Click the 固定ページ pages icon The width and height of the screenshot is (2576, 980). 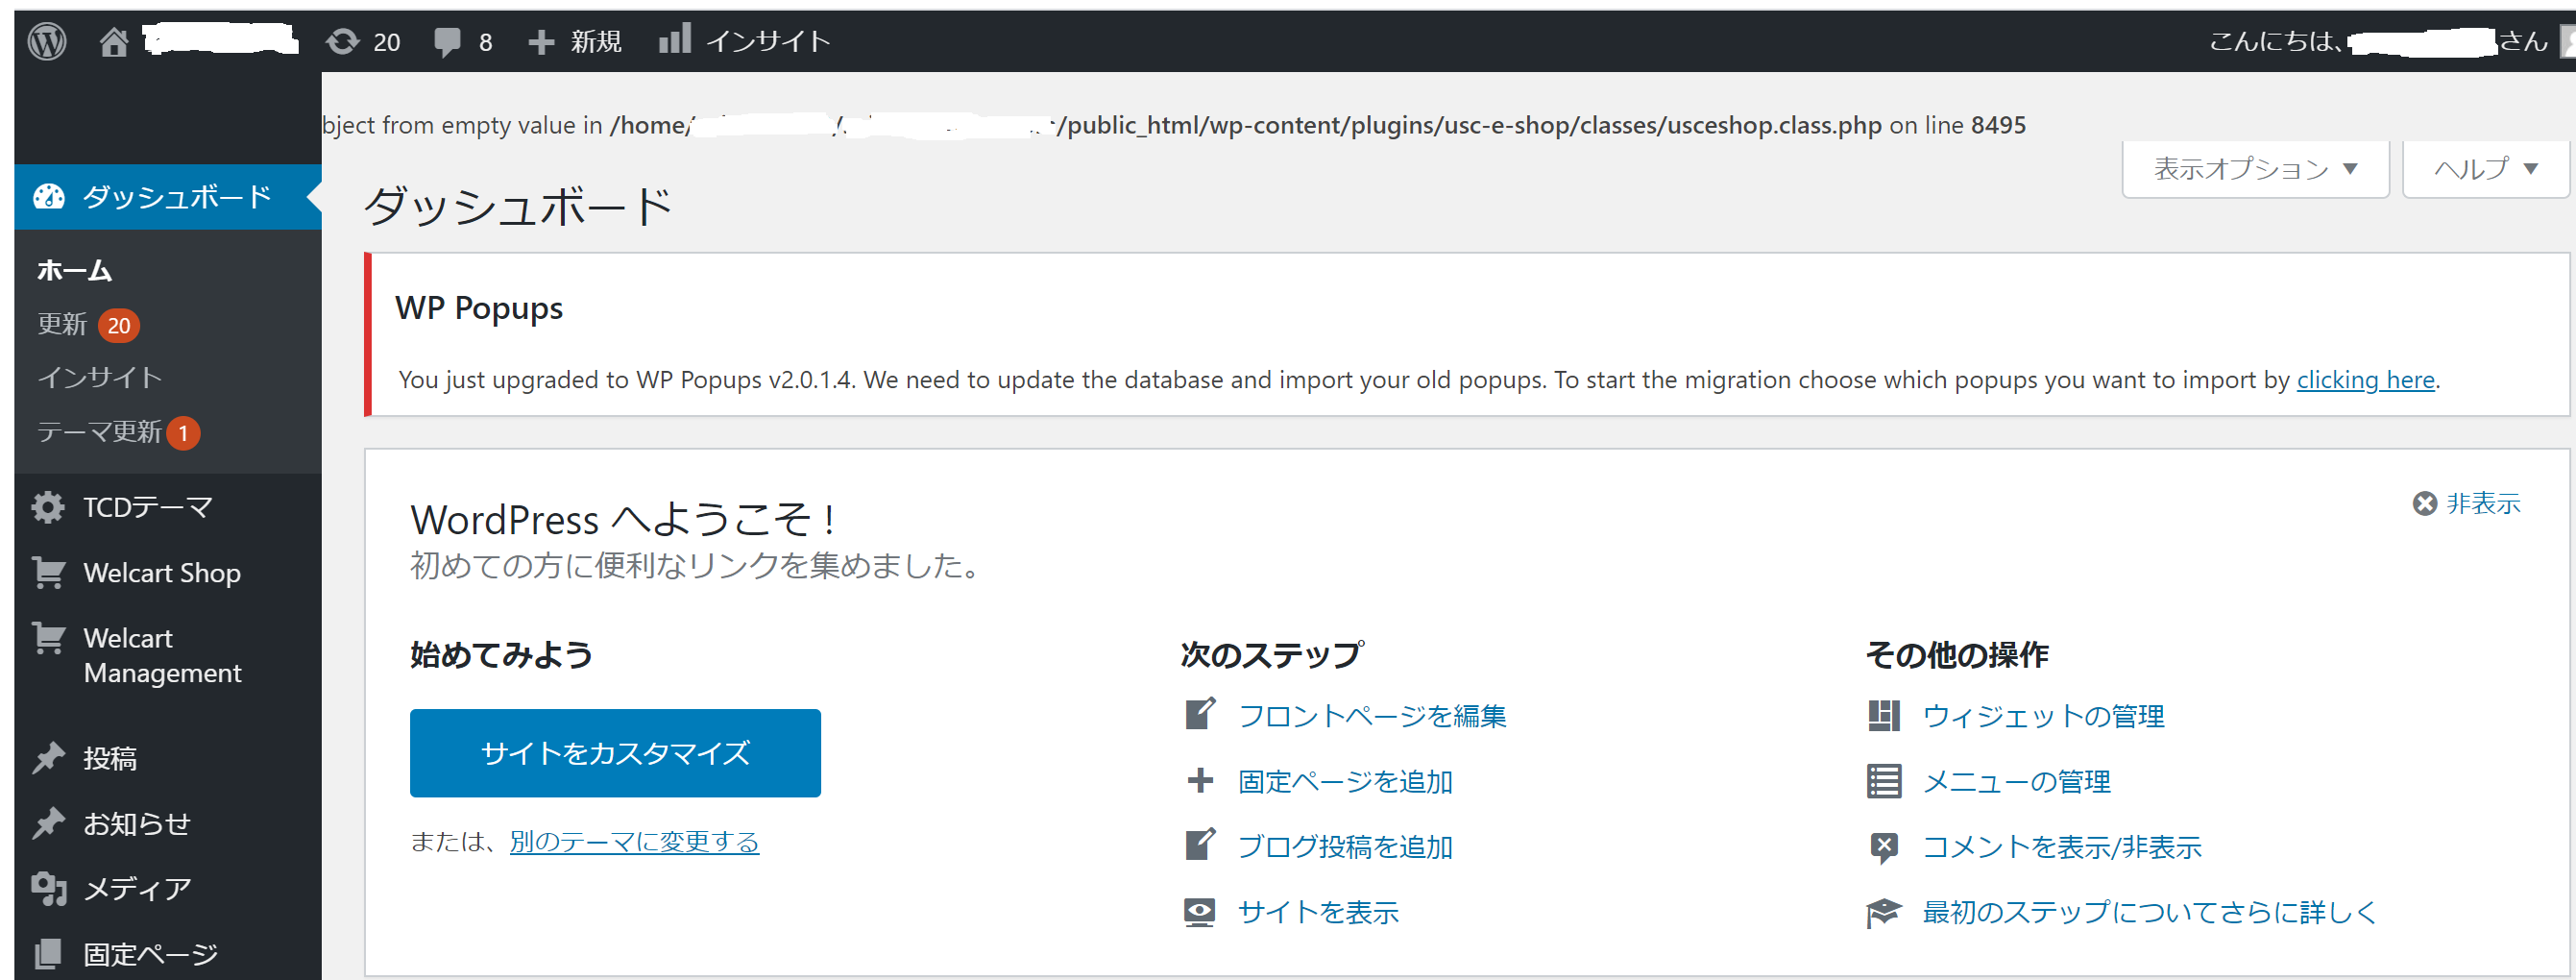48,953
